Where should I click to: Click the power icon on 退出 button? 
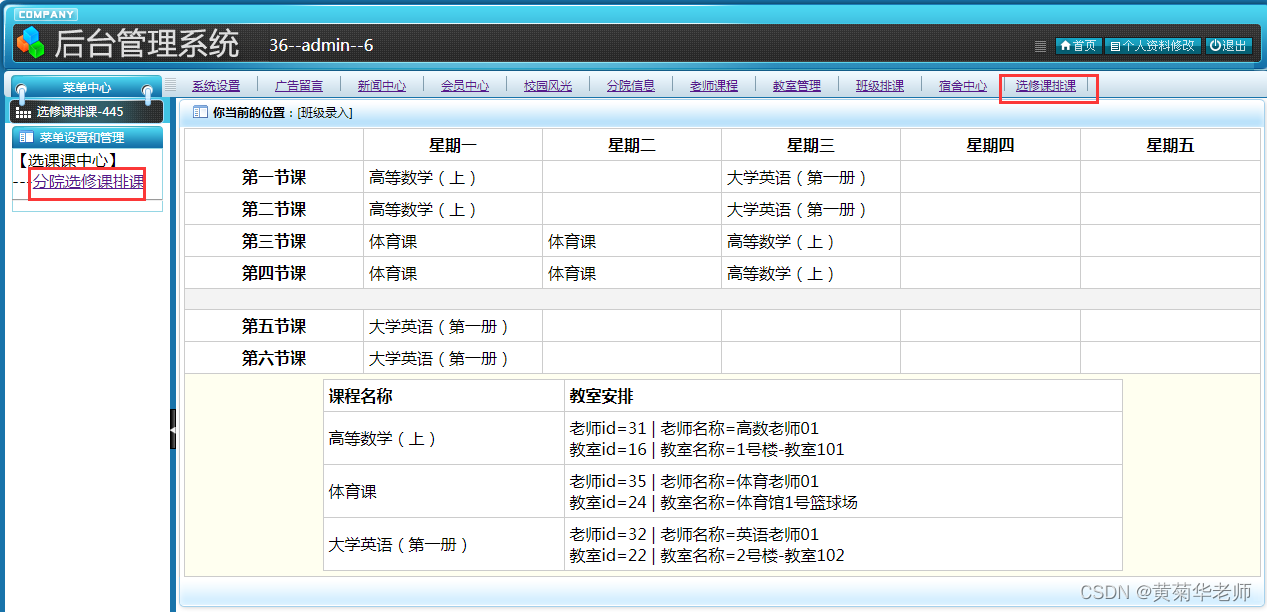(x=1217, y=46)
